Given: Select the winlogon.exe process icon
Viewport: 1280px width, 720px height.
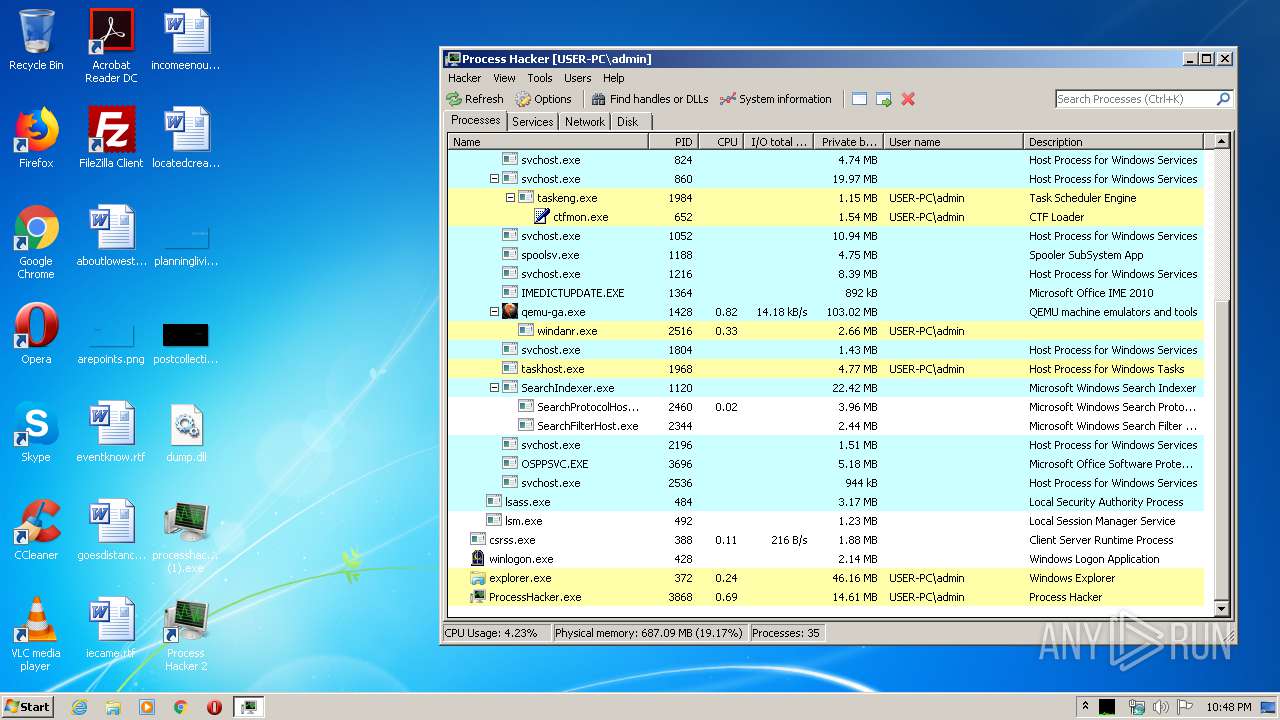Looking at the screenshot, I should (x=478, y=559).
